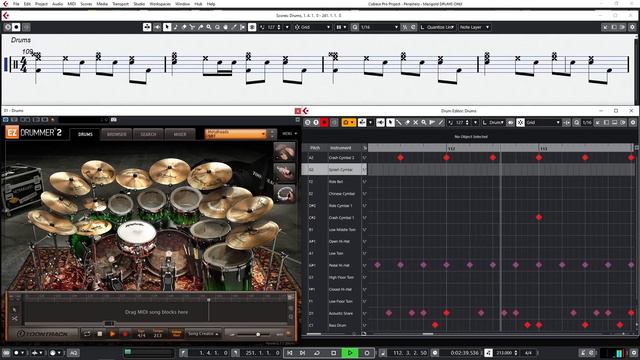This screenshot has width=640, height=360.
Task: Click the Crash Cymbal 1 note diamond
Action: (539, 217)
